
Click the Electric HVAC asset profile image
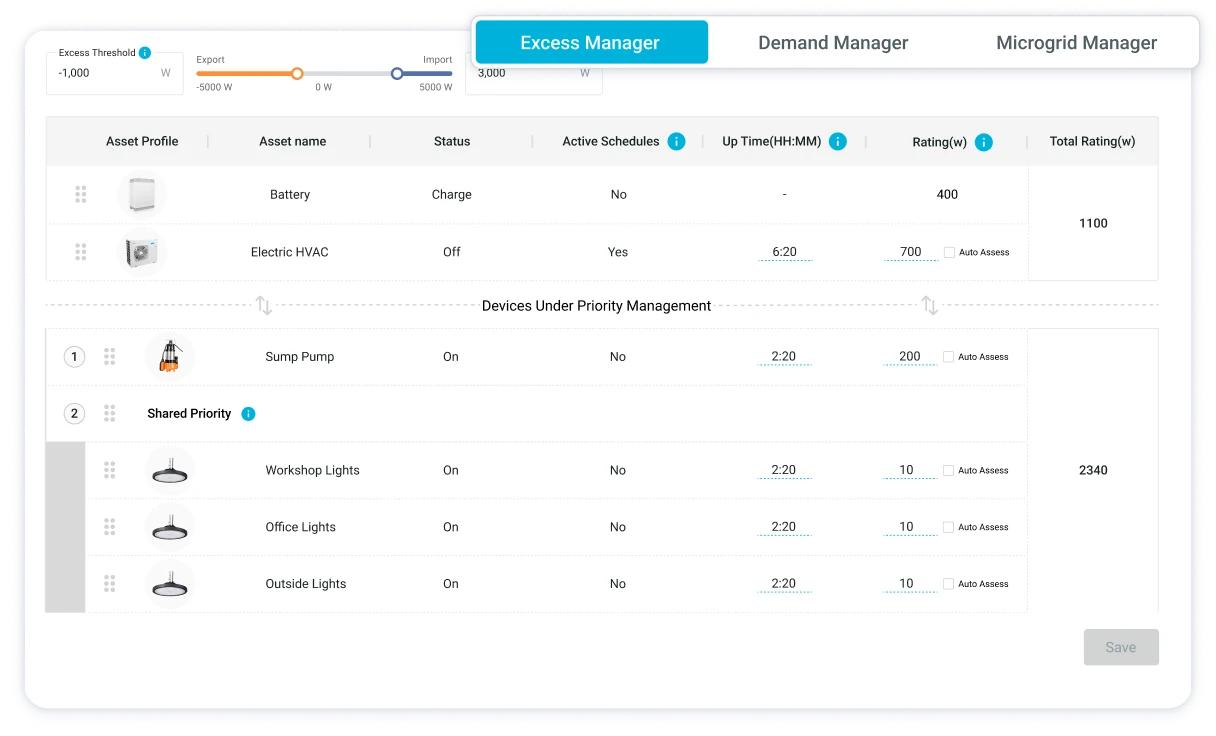point(141,252)
